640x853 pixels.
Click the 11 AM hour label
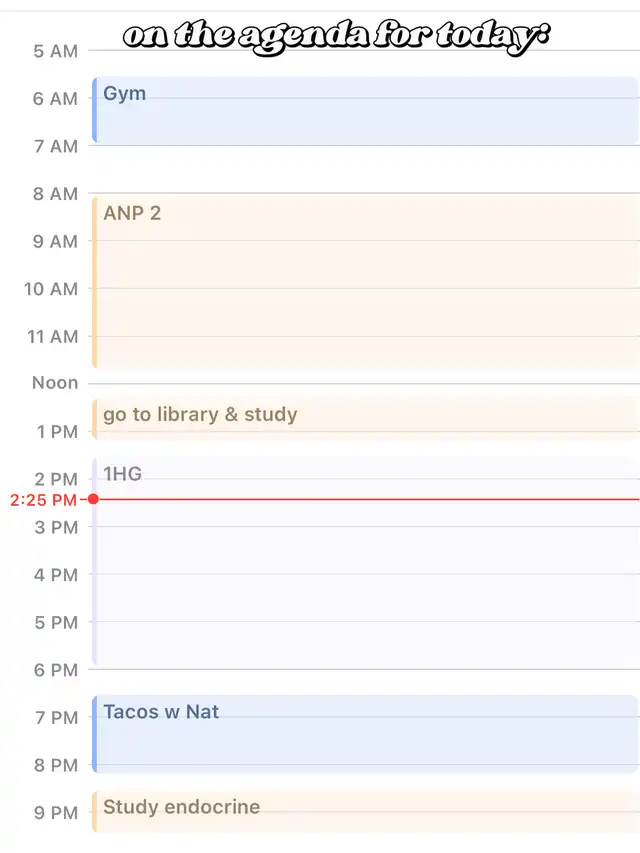coord(52,337)
